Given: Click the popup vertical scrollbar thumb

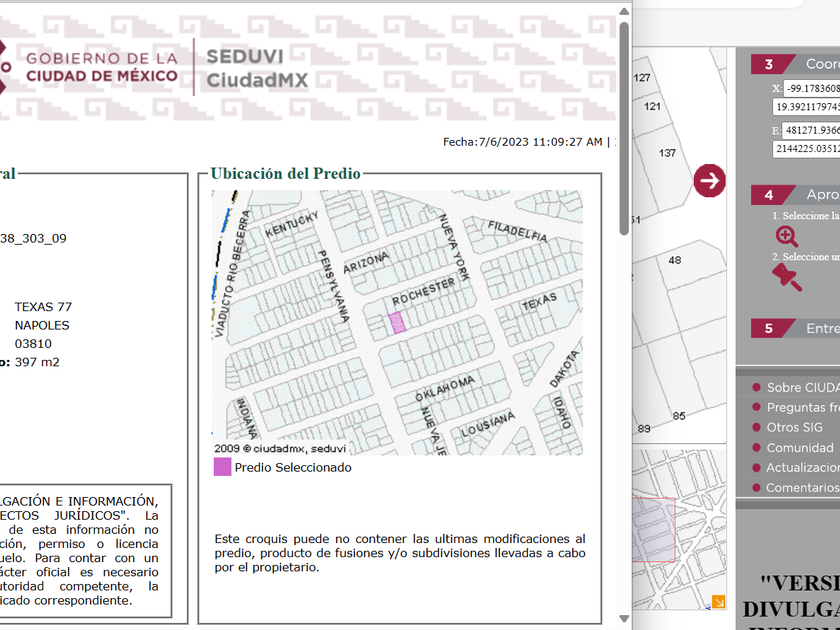Looking at the screenshot, I should [624, 128].
